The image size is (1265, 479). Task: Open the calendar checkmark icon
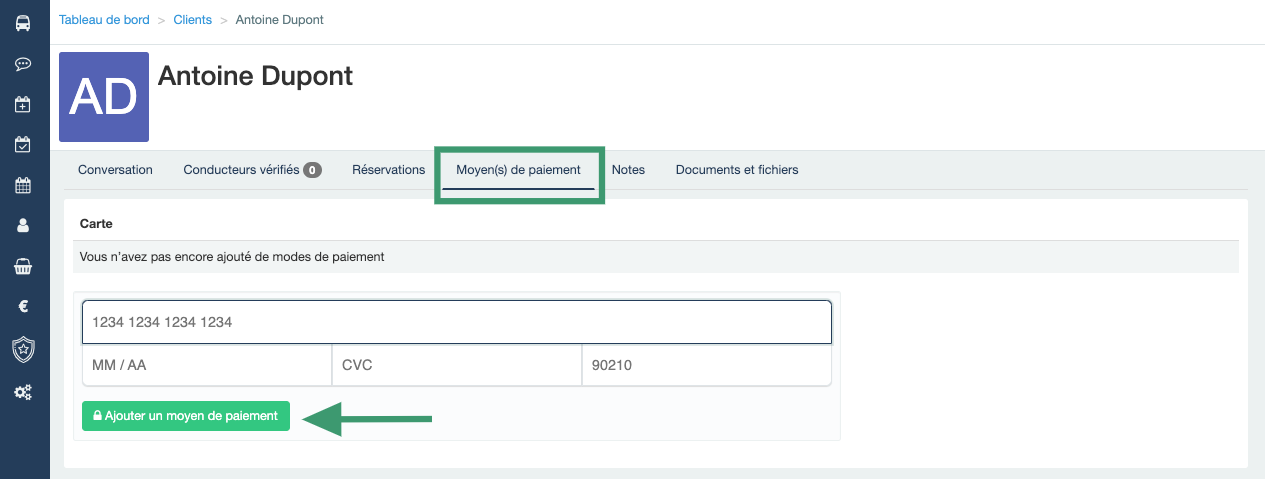pyautogui.click(x=23, y=145)
